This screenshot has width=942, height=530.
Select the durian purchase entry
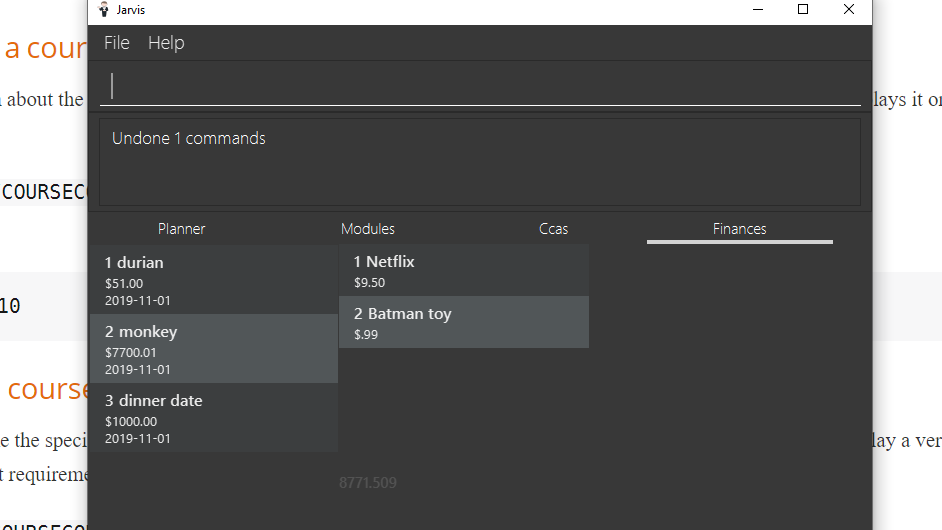(214, 280)
